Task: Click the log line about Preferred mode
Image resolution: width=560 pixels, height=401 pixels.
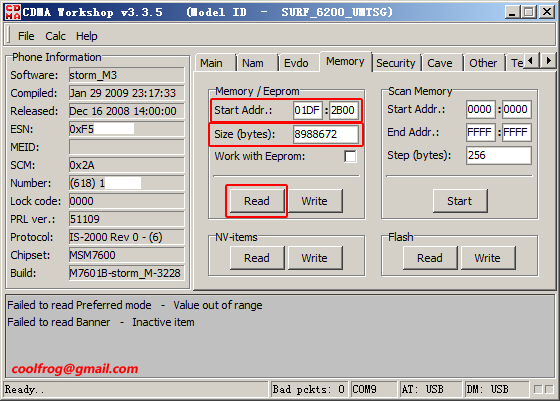Action: (135, 305)
